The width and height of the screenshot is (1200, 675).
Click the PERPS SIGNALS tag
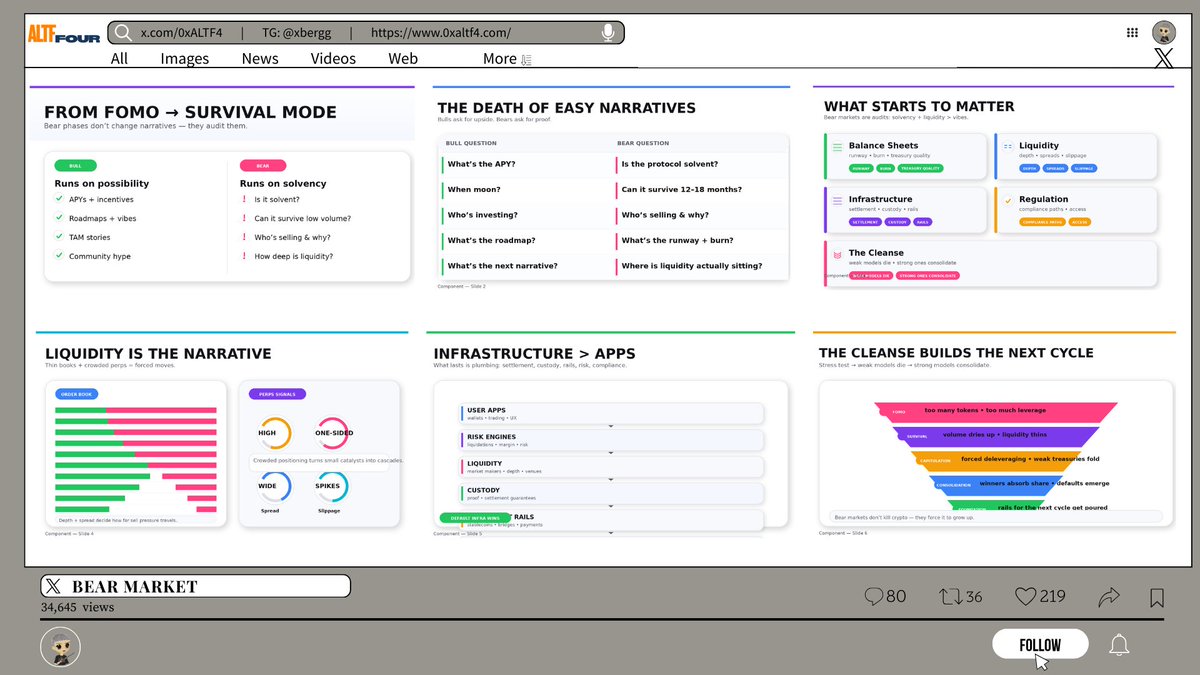coord(278,394)
